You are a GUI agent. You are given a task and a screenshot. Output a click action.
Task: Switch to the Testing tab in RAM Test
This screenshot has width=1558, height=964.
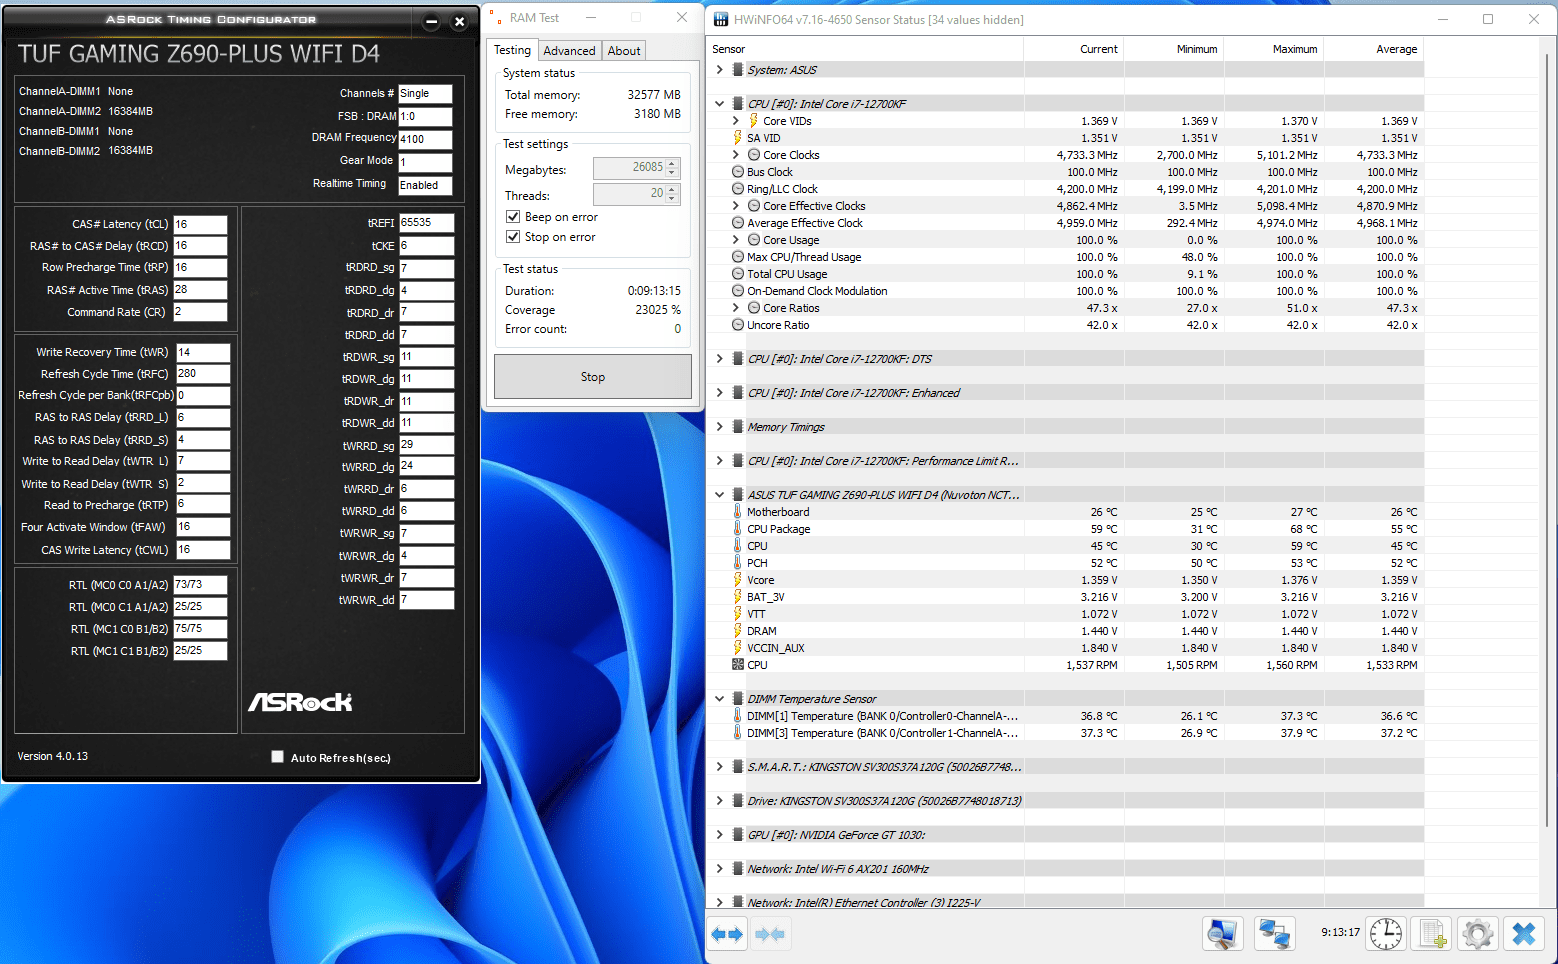click(x=512, y=50)
